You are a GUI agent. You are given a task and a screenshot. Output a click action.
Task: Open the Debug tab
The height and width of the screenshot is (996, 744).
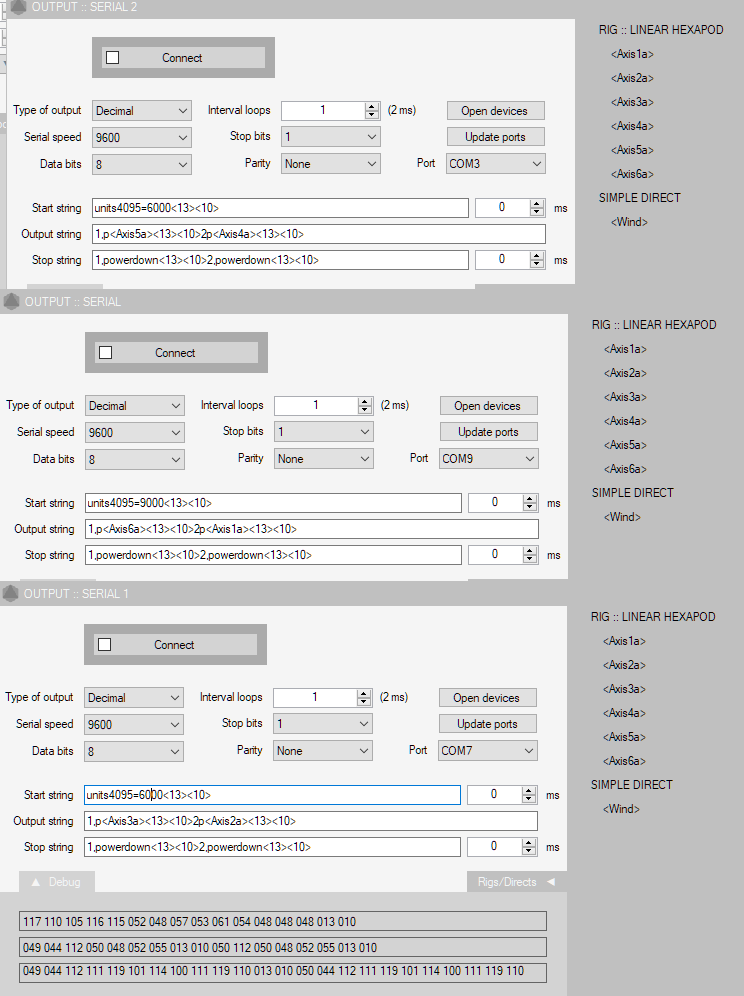point(57,882)
